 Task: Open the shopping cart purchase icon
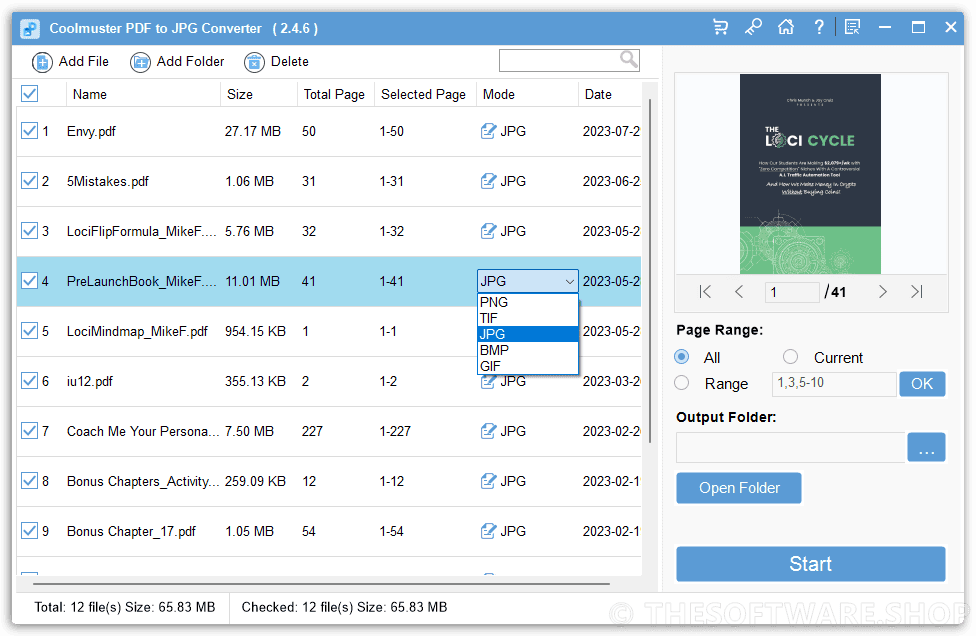point(720,27)
